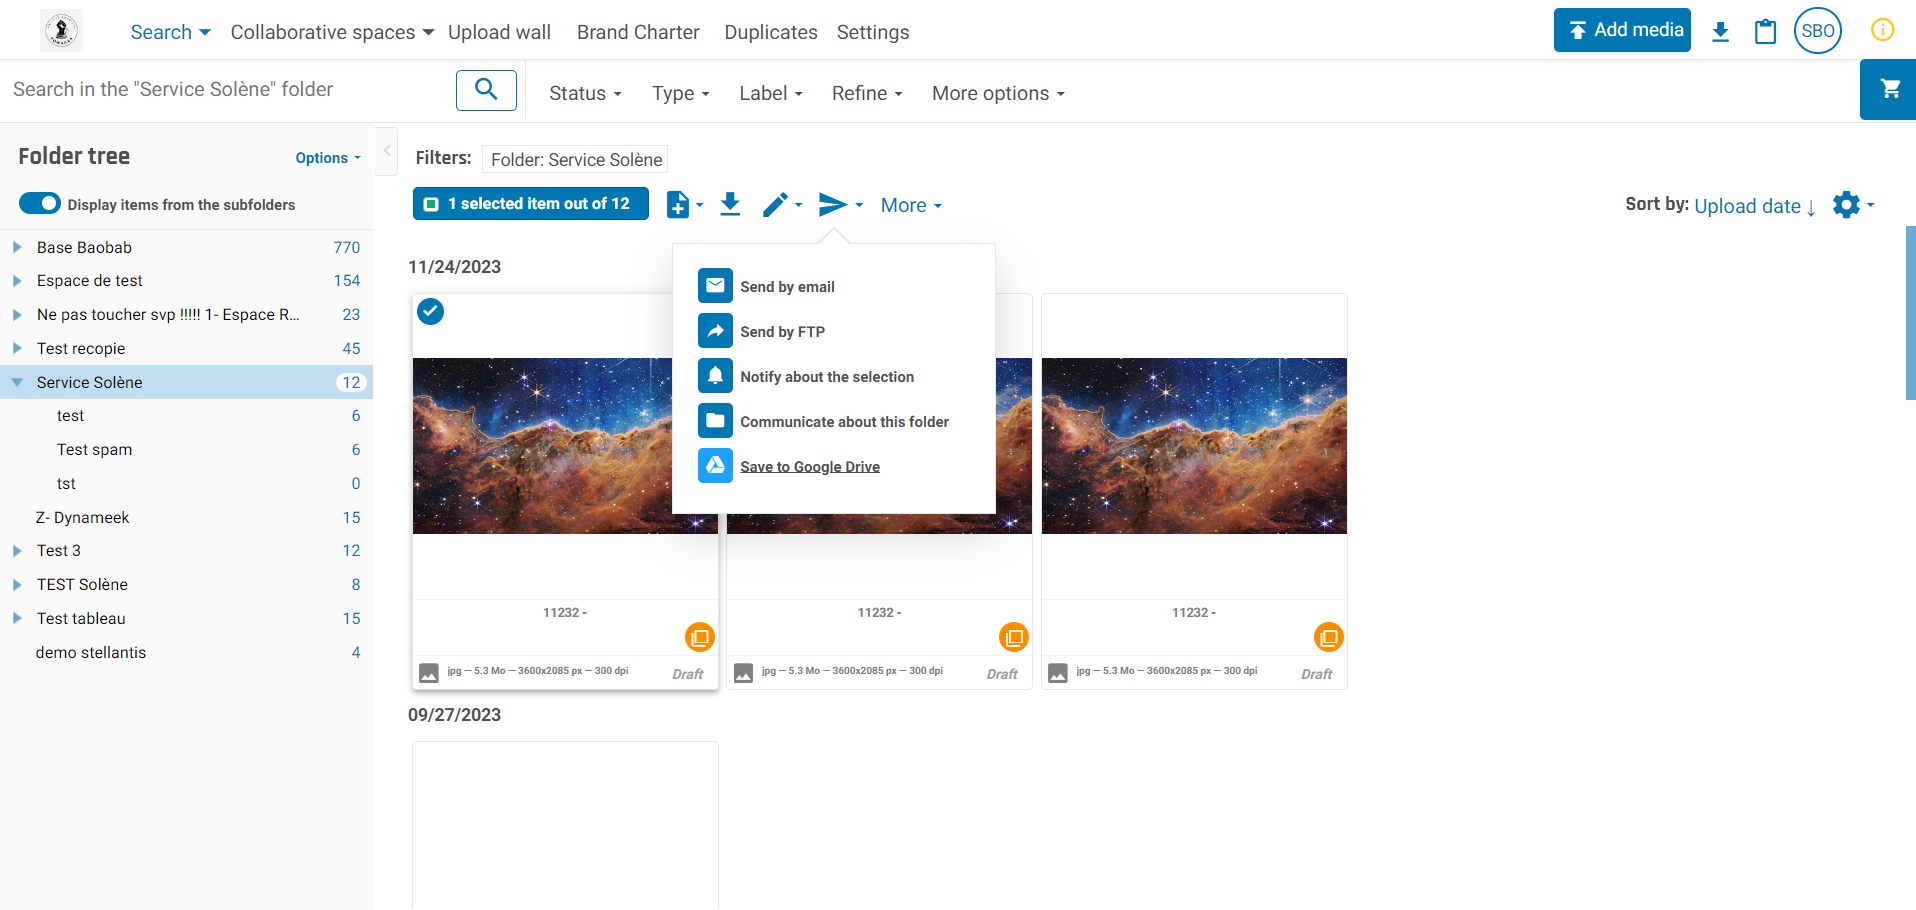Collapse the folder tree panel with the chevron

[387, 151]
